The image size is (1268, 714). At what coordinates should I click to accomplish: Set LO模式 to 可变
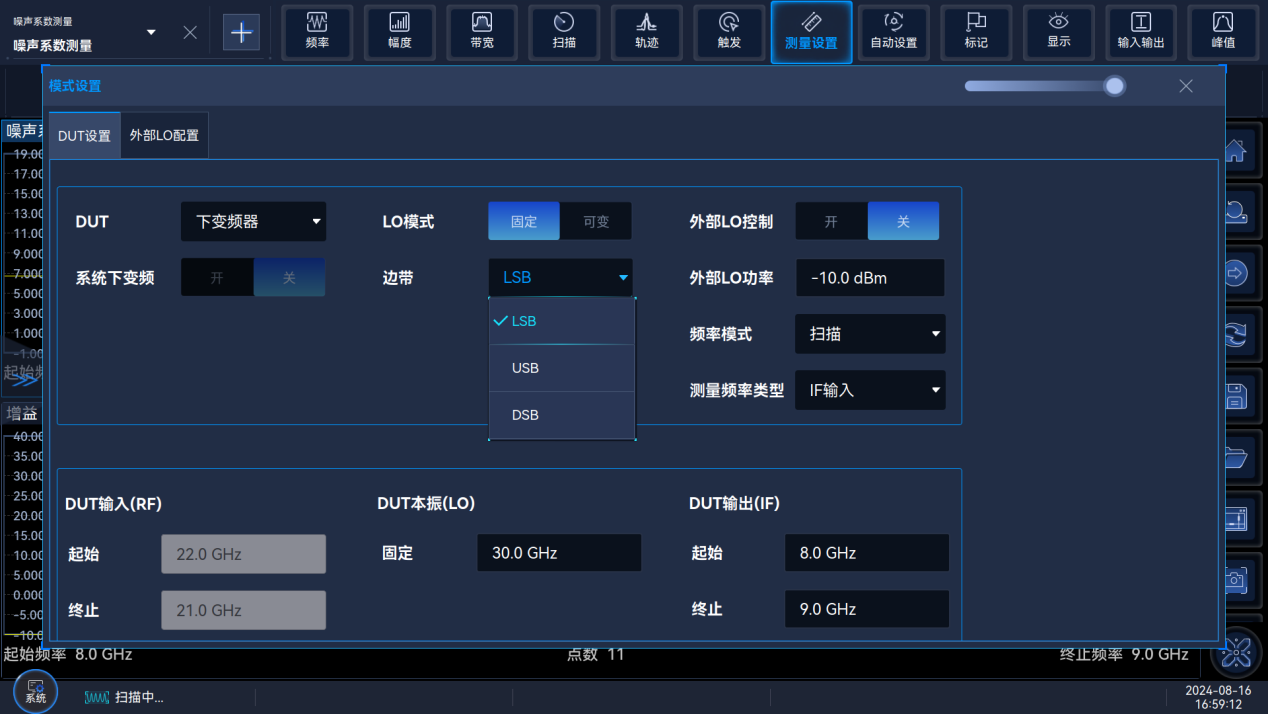(x=596, y=220)
